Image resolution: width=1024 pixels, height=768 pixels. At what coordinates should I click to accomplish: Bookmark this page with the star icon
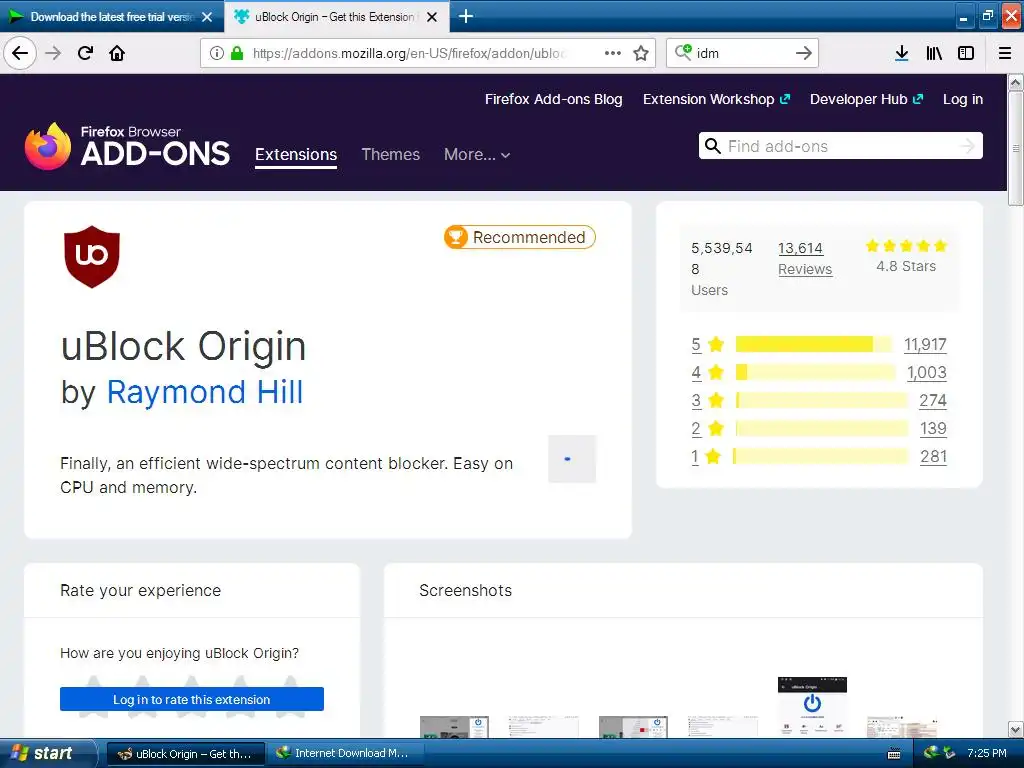coord(641,53)
